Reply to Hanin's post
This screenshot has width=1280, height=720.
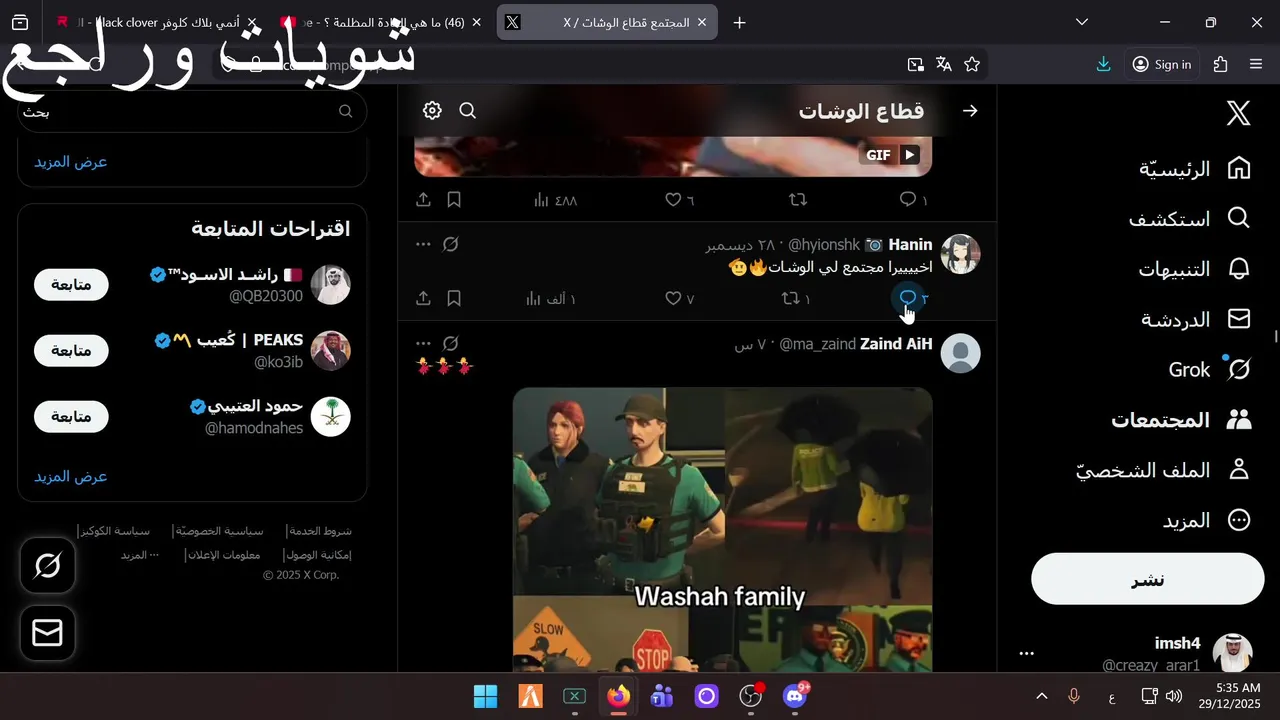click(x=908, y=298)
